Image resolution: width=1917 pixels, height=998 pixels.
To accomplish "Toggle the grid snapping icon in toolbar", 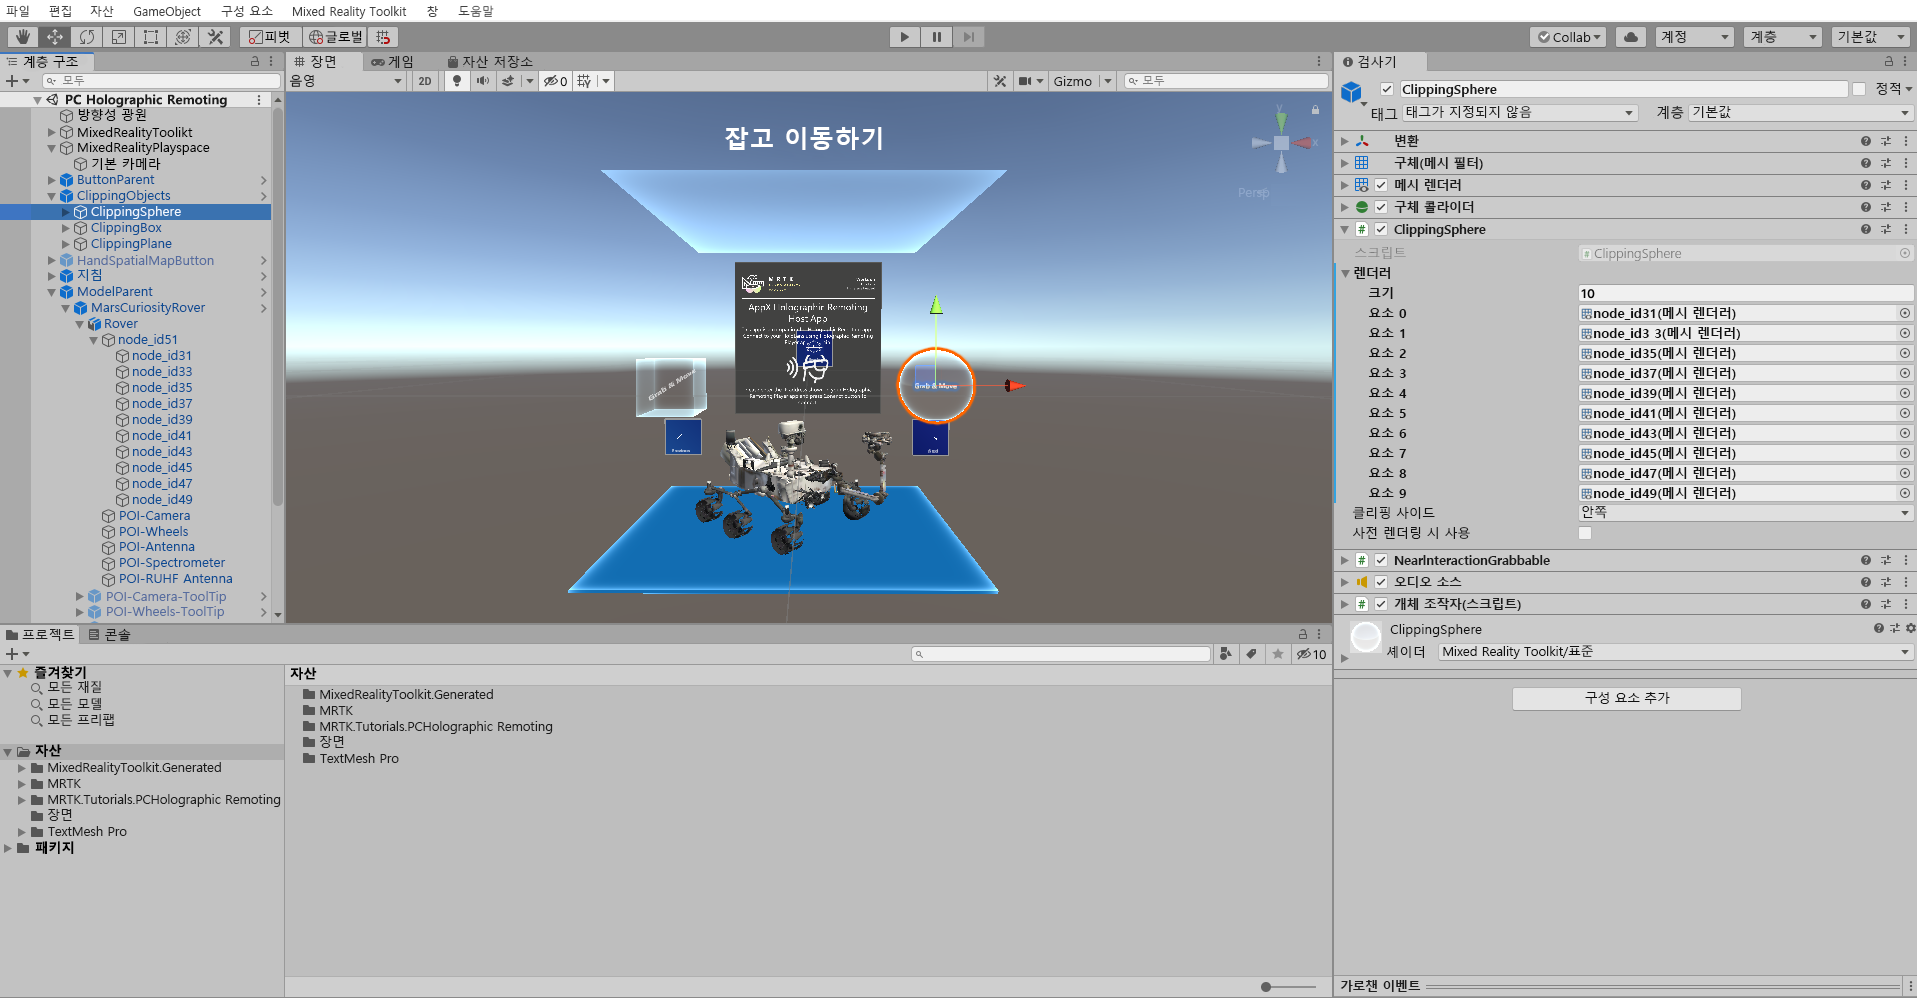I will [x=384, y=37].
